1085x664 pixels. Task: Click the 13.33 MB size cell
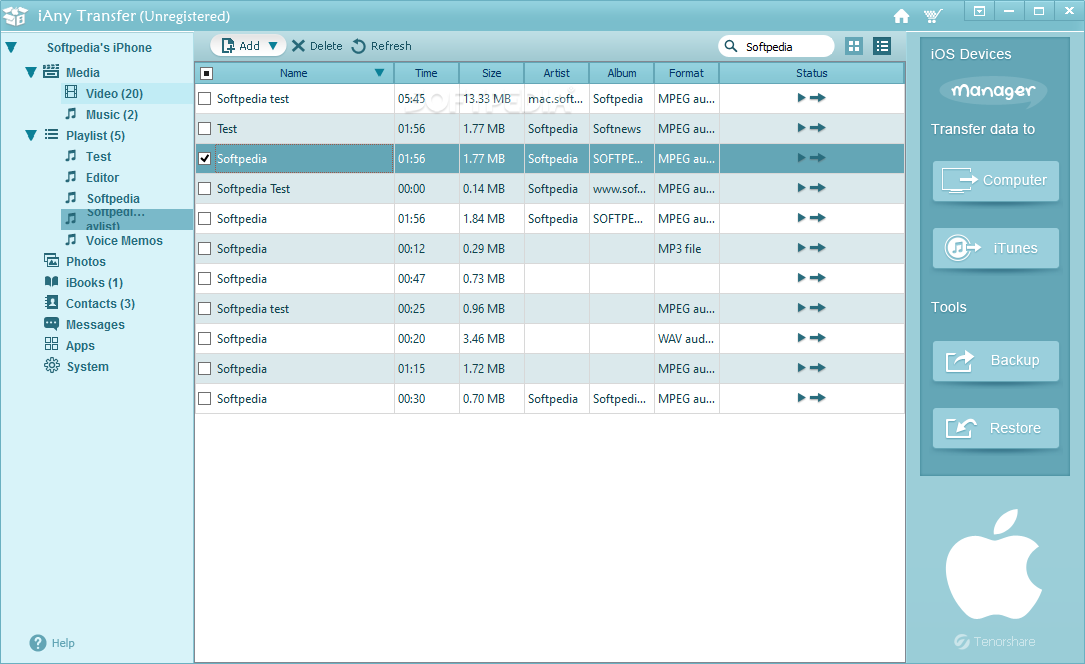pyautogui.click(x=491, y=99)
